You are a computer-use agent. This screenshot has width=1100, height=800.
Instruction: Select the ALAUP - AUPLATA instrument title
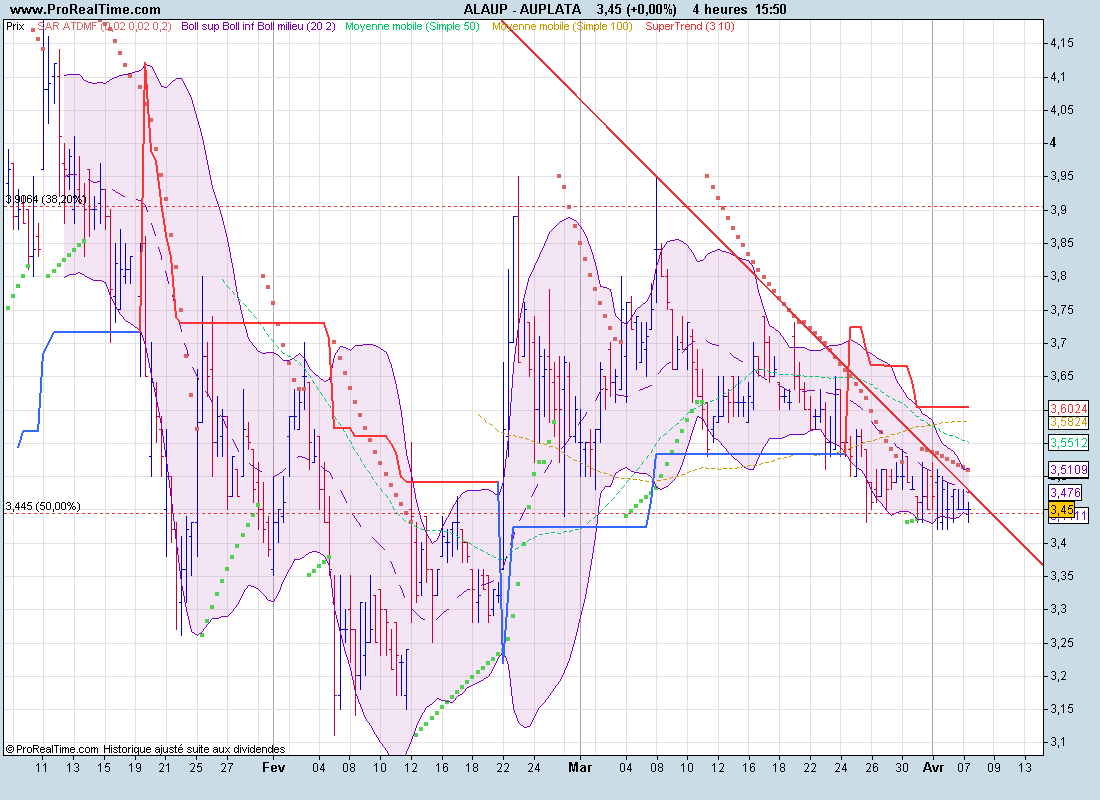point(522,9)
